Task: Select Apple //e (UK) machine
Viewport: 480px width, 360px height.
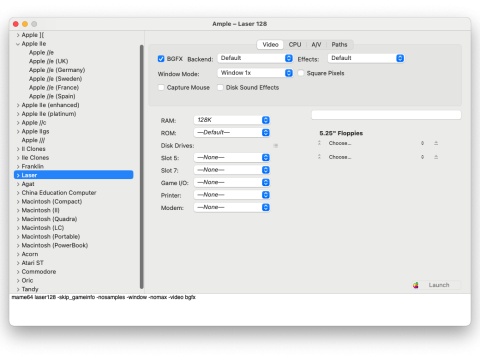Action: coord(49,61)
